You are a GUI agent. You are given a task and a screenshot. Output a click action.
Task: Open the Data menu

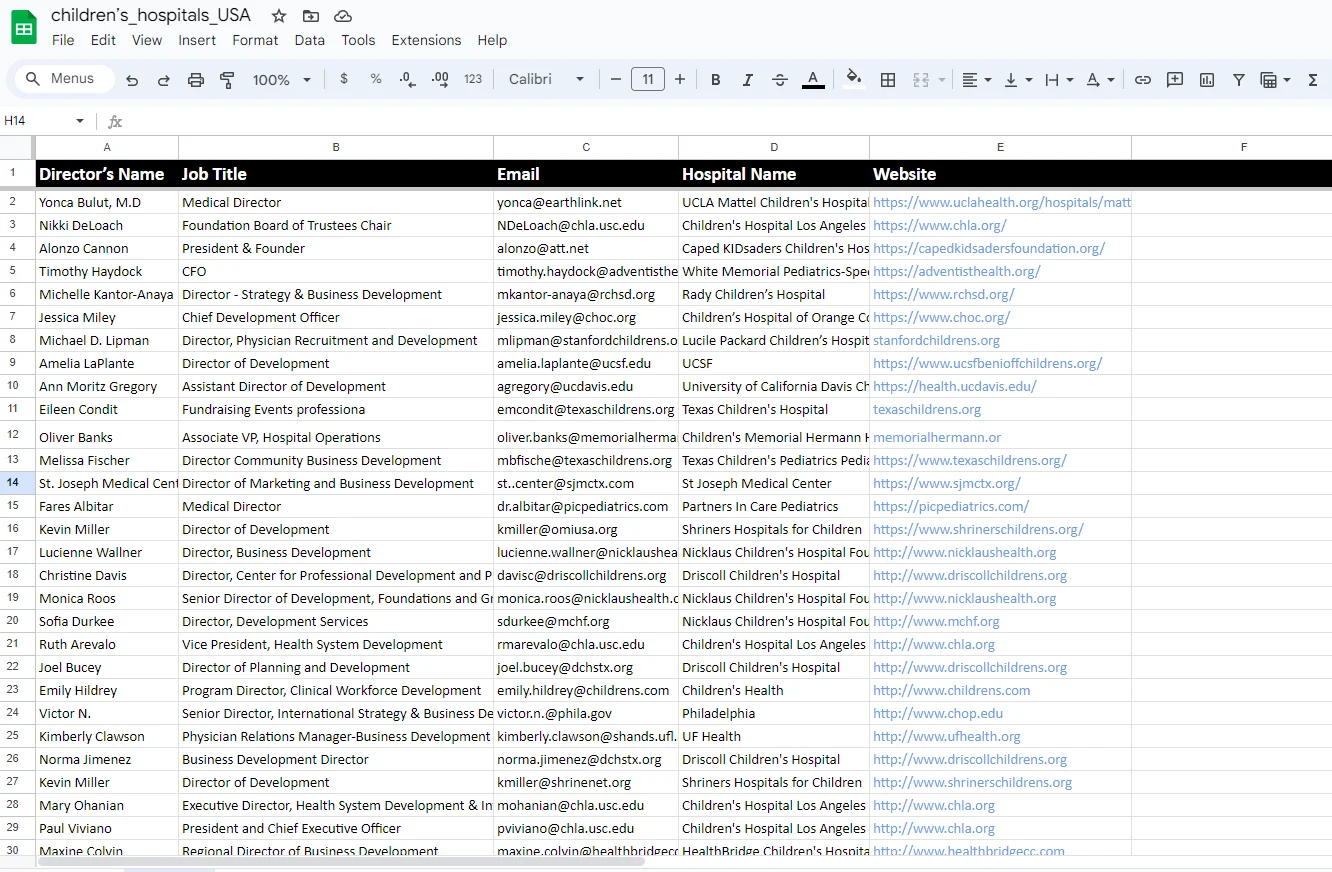pyautogui.click(x=310, y=40)
